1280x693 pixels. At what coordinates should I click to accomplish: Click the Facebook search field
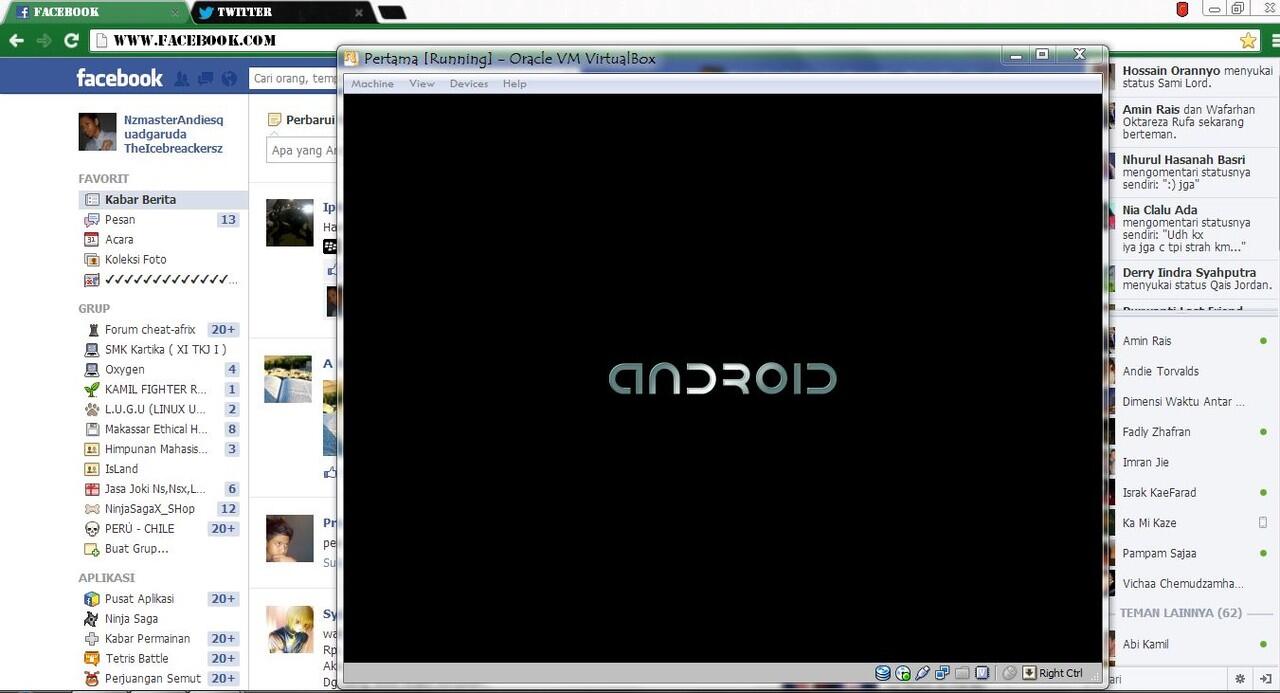point(294,78)
